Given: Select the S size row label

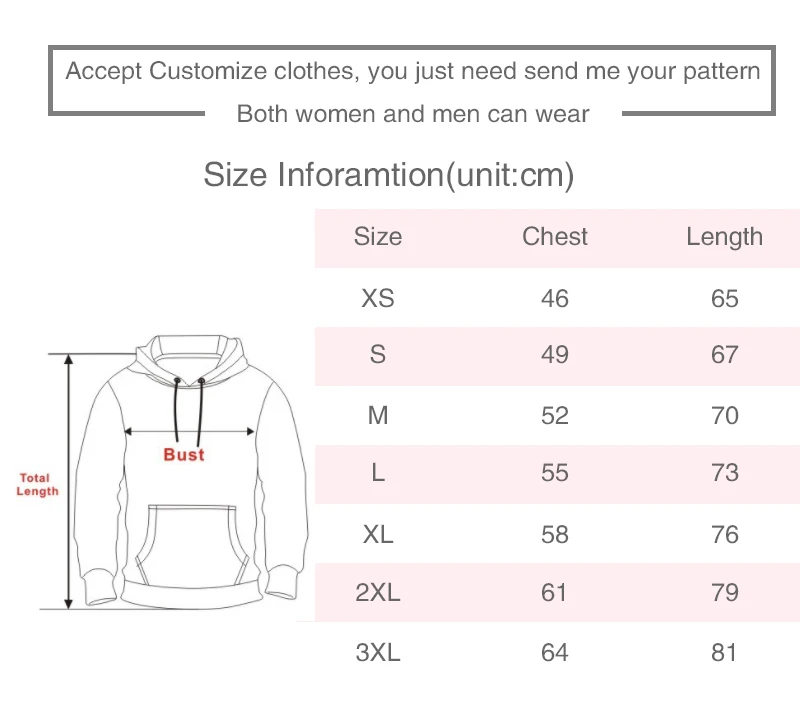Looking at the screenshot, I should [378, 354].
